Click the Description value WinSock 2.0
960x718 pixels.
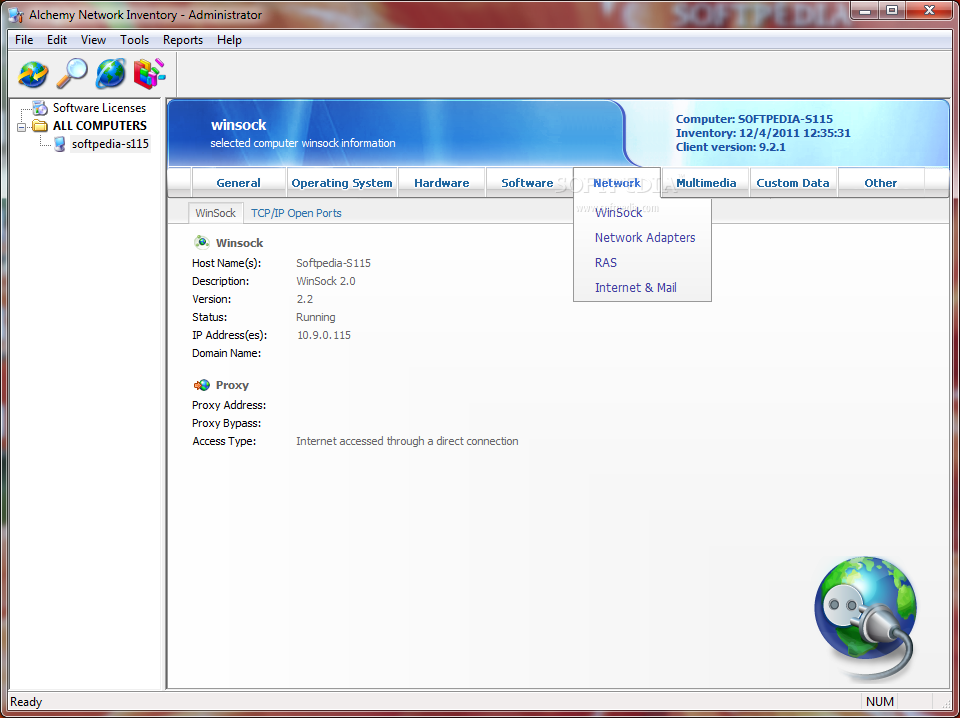pyautogui.click(x=326, y=282)
